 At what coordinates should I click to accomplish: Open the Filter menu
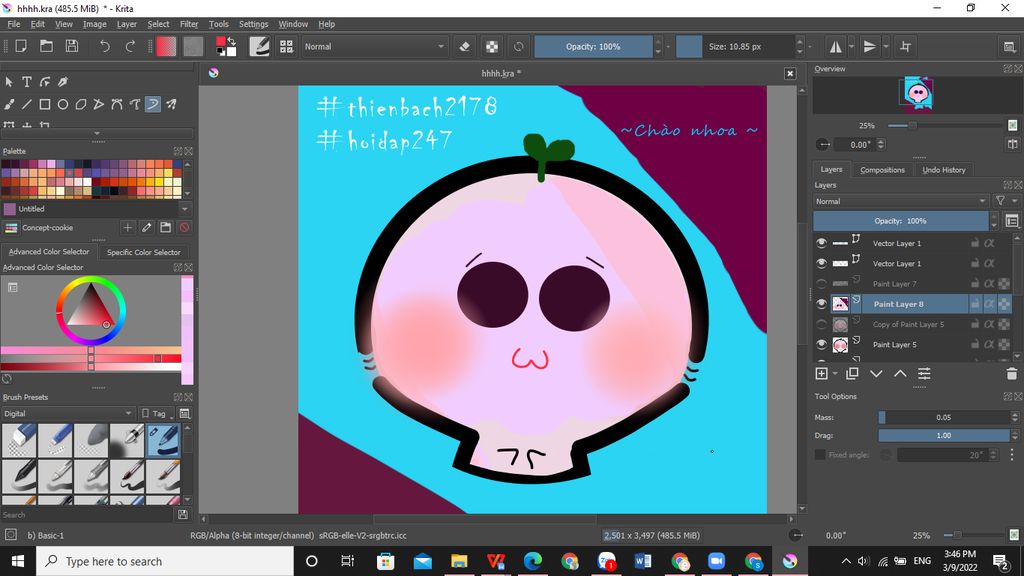[189, 24]
